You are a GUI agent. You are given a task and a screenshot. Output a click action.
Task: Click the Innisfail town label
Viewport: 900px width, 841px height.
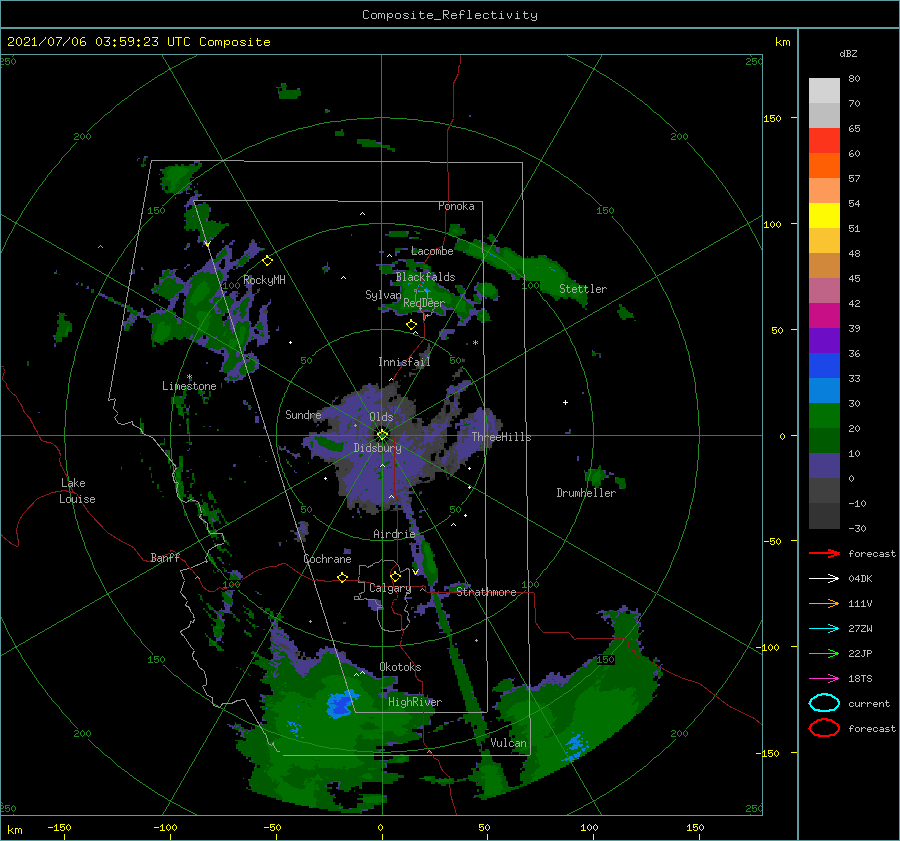pyautogui.click(x=404, y=362)
